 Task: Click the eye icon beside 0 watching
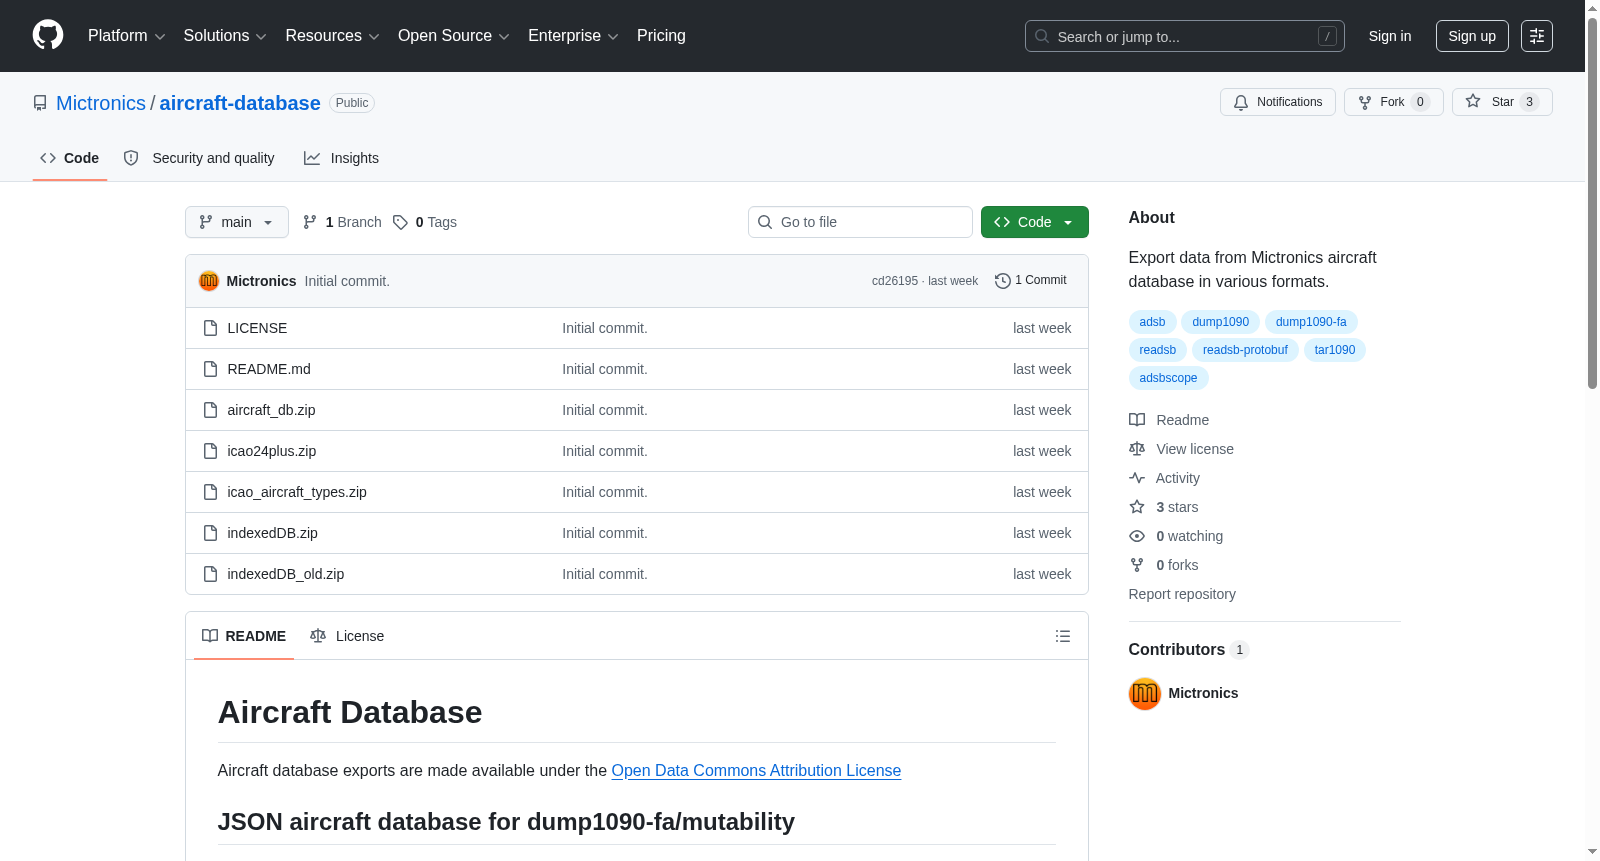1137,536
